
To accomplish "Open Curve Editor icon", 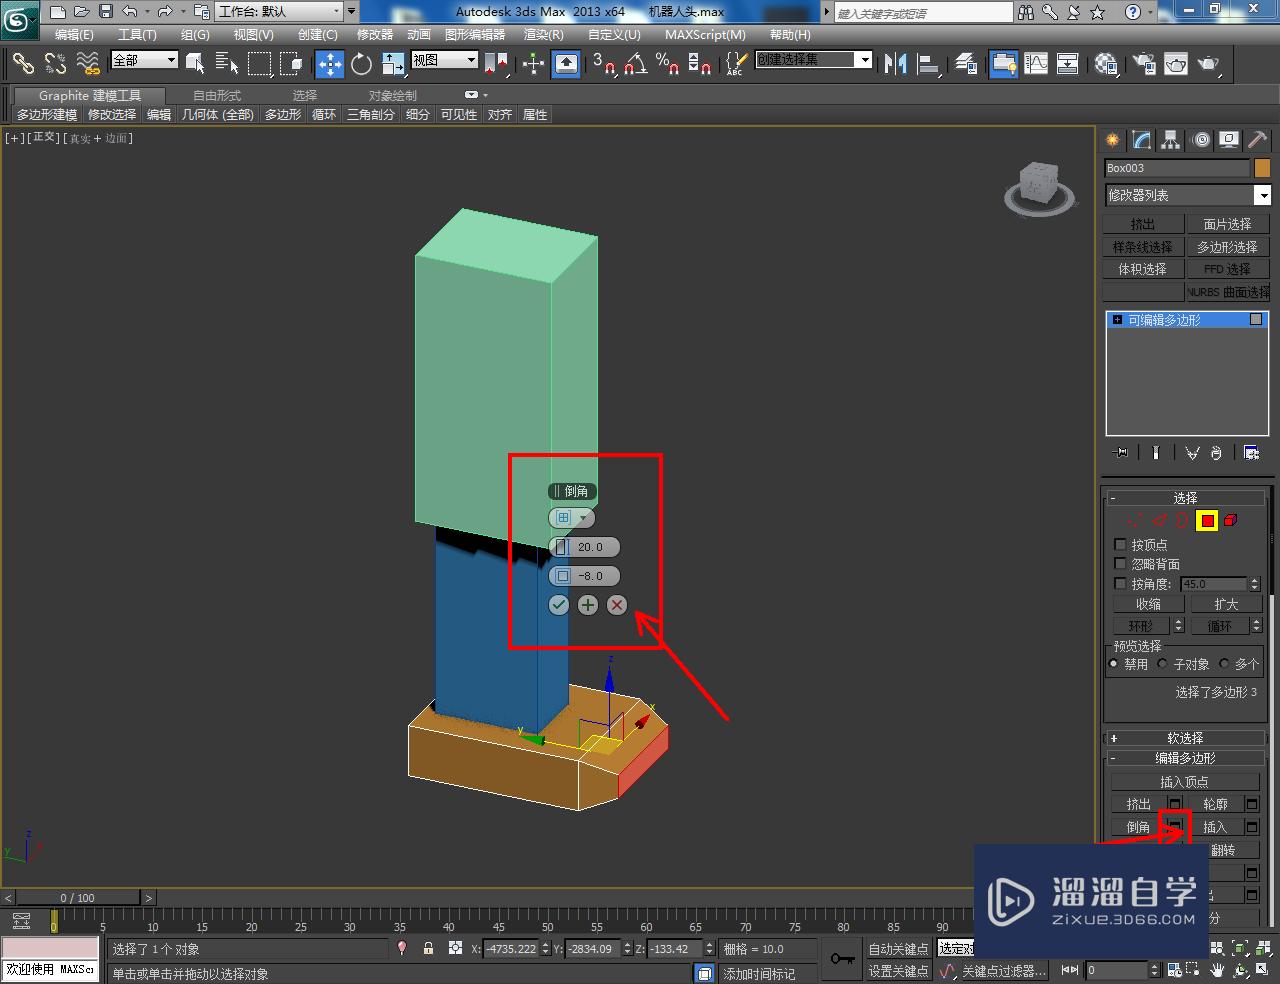I will (x=1036, y=64).
